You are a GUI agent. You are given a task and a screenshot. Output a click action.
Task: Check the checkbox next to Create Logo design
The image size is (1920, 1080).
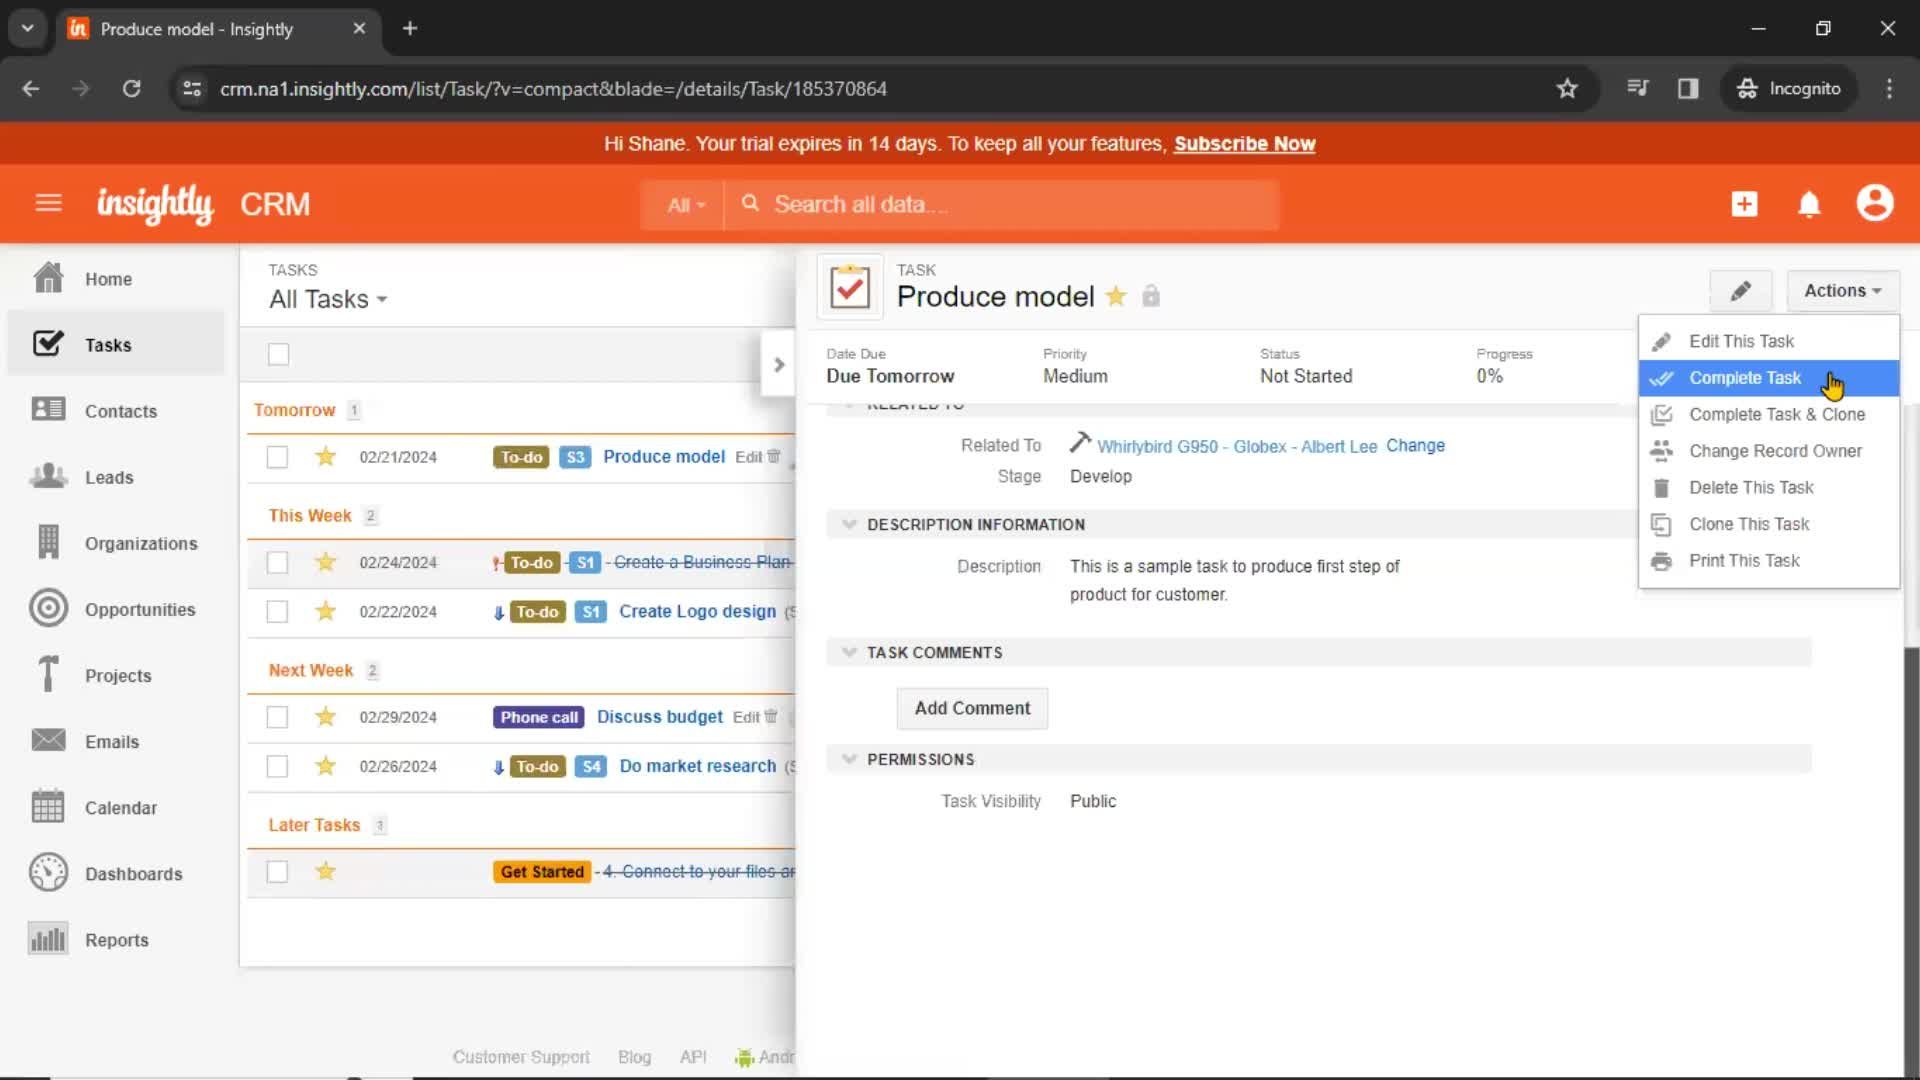point(276,611)
